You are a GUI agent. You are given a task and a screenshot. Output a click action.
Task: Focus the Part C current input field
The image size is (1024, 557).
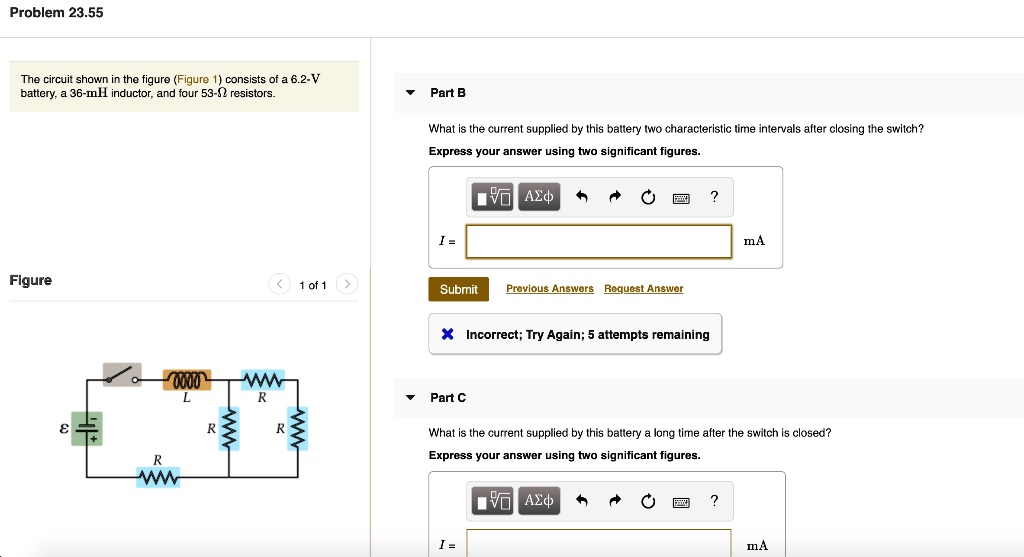pyautogui.click(x=599, y=543)
